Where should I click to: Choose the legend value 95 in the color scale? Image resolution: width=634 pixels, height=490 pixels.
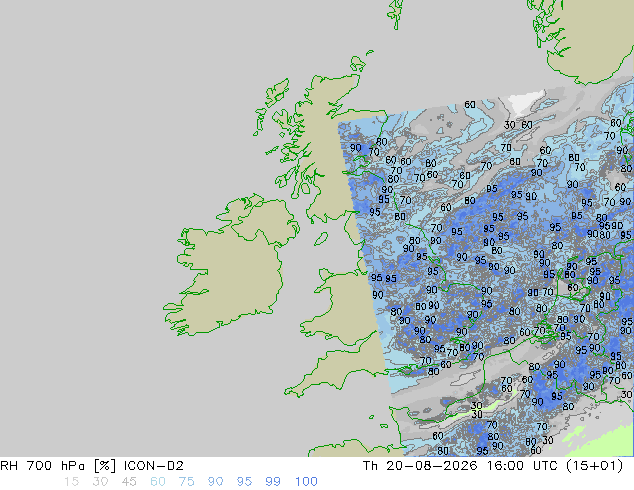click(x=244, y=482)
